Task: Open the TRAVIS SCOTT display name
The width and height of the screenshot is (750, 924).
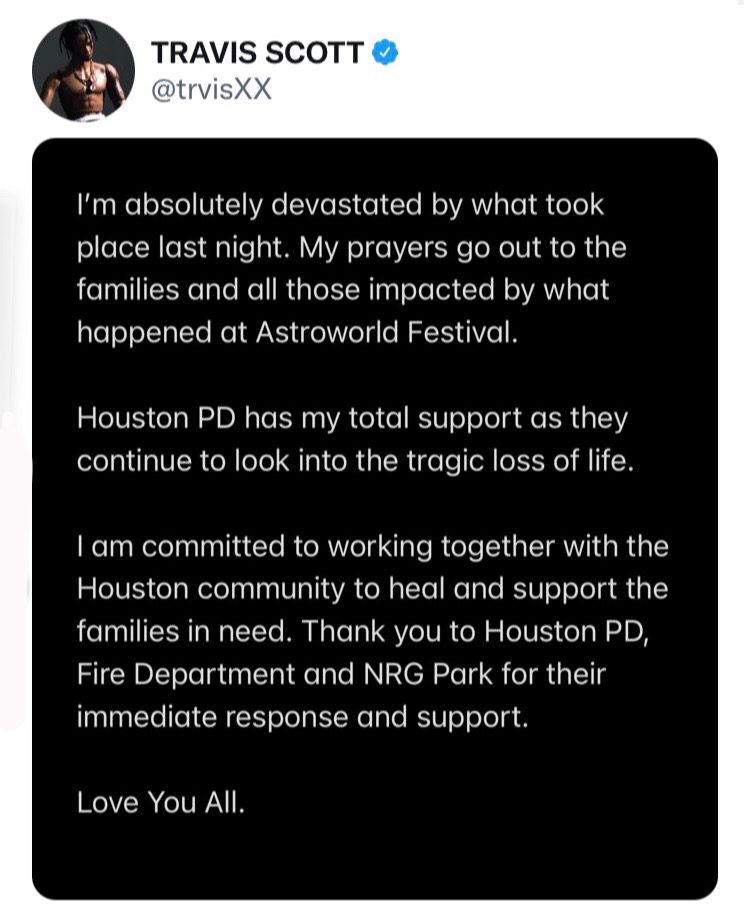Action: coord(257,52)
